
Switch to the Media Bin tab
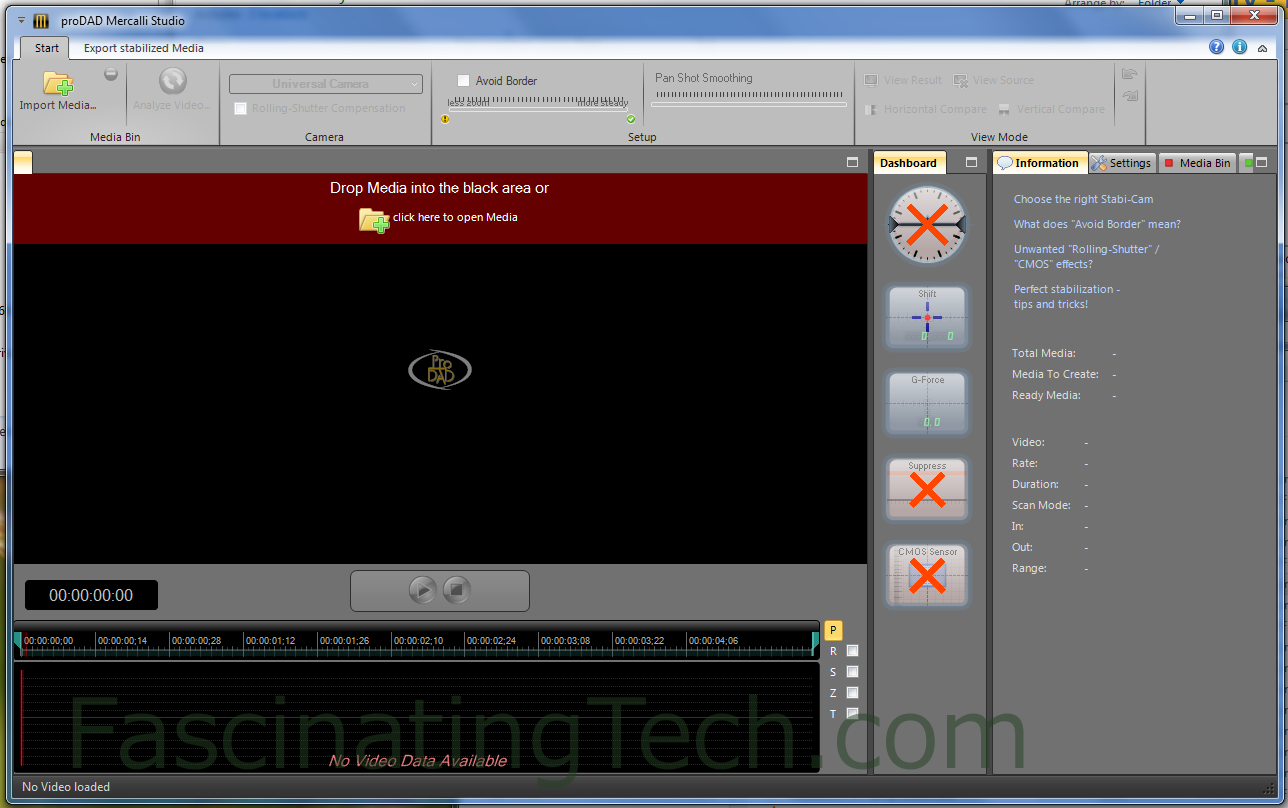[1197, 163]
